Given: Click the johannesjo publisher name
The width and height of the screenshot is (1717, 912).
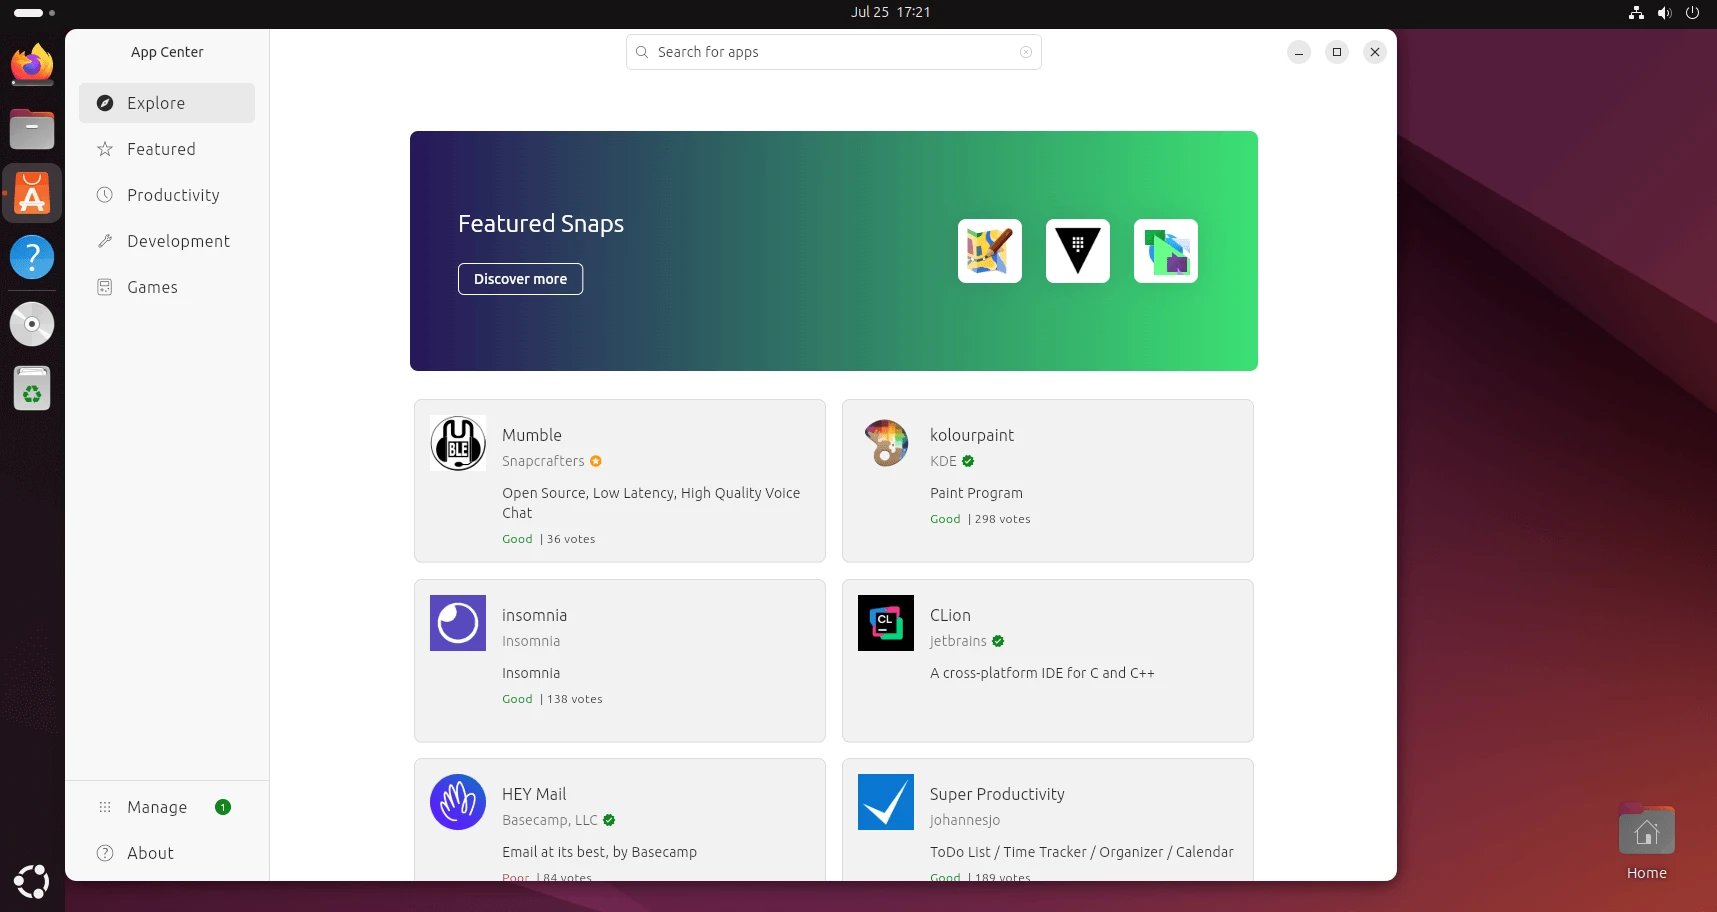Looking at the screenshot, I should point(965,820).
